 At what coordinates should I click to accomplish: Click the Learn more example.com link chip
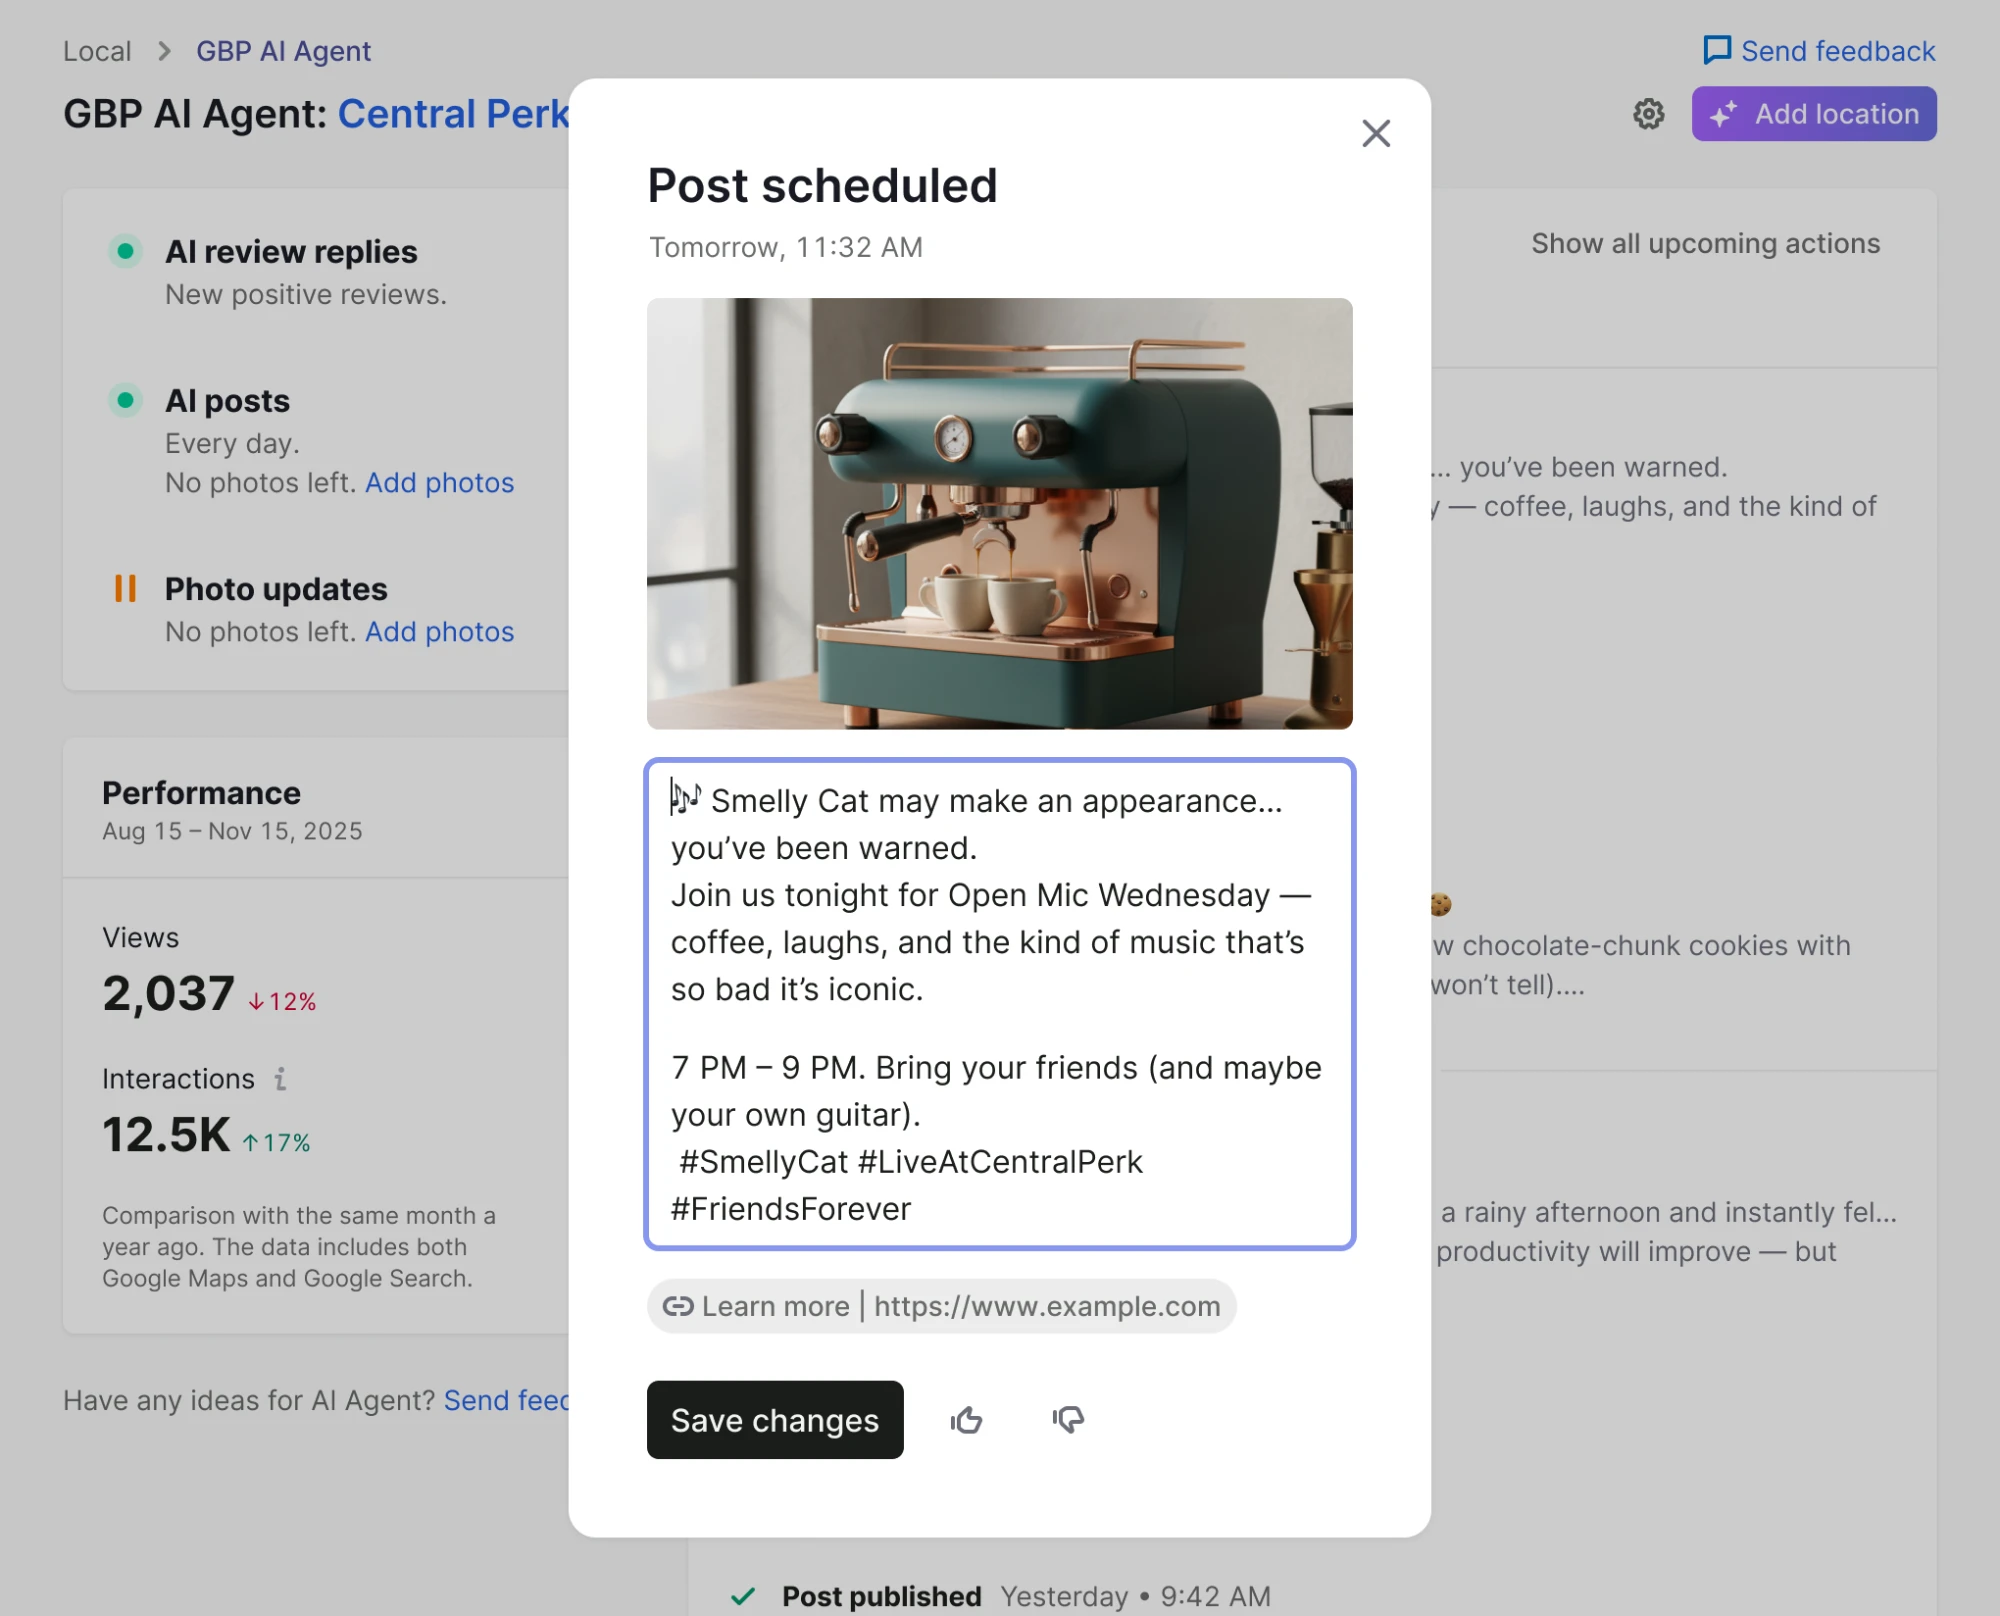[941, 1306]
